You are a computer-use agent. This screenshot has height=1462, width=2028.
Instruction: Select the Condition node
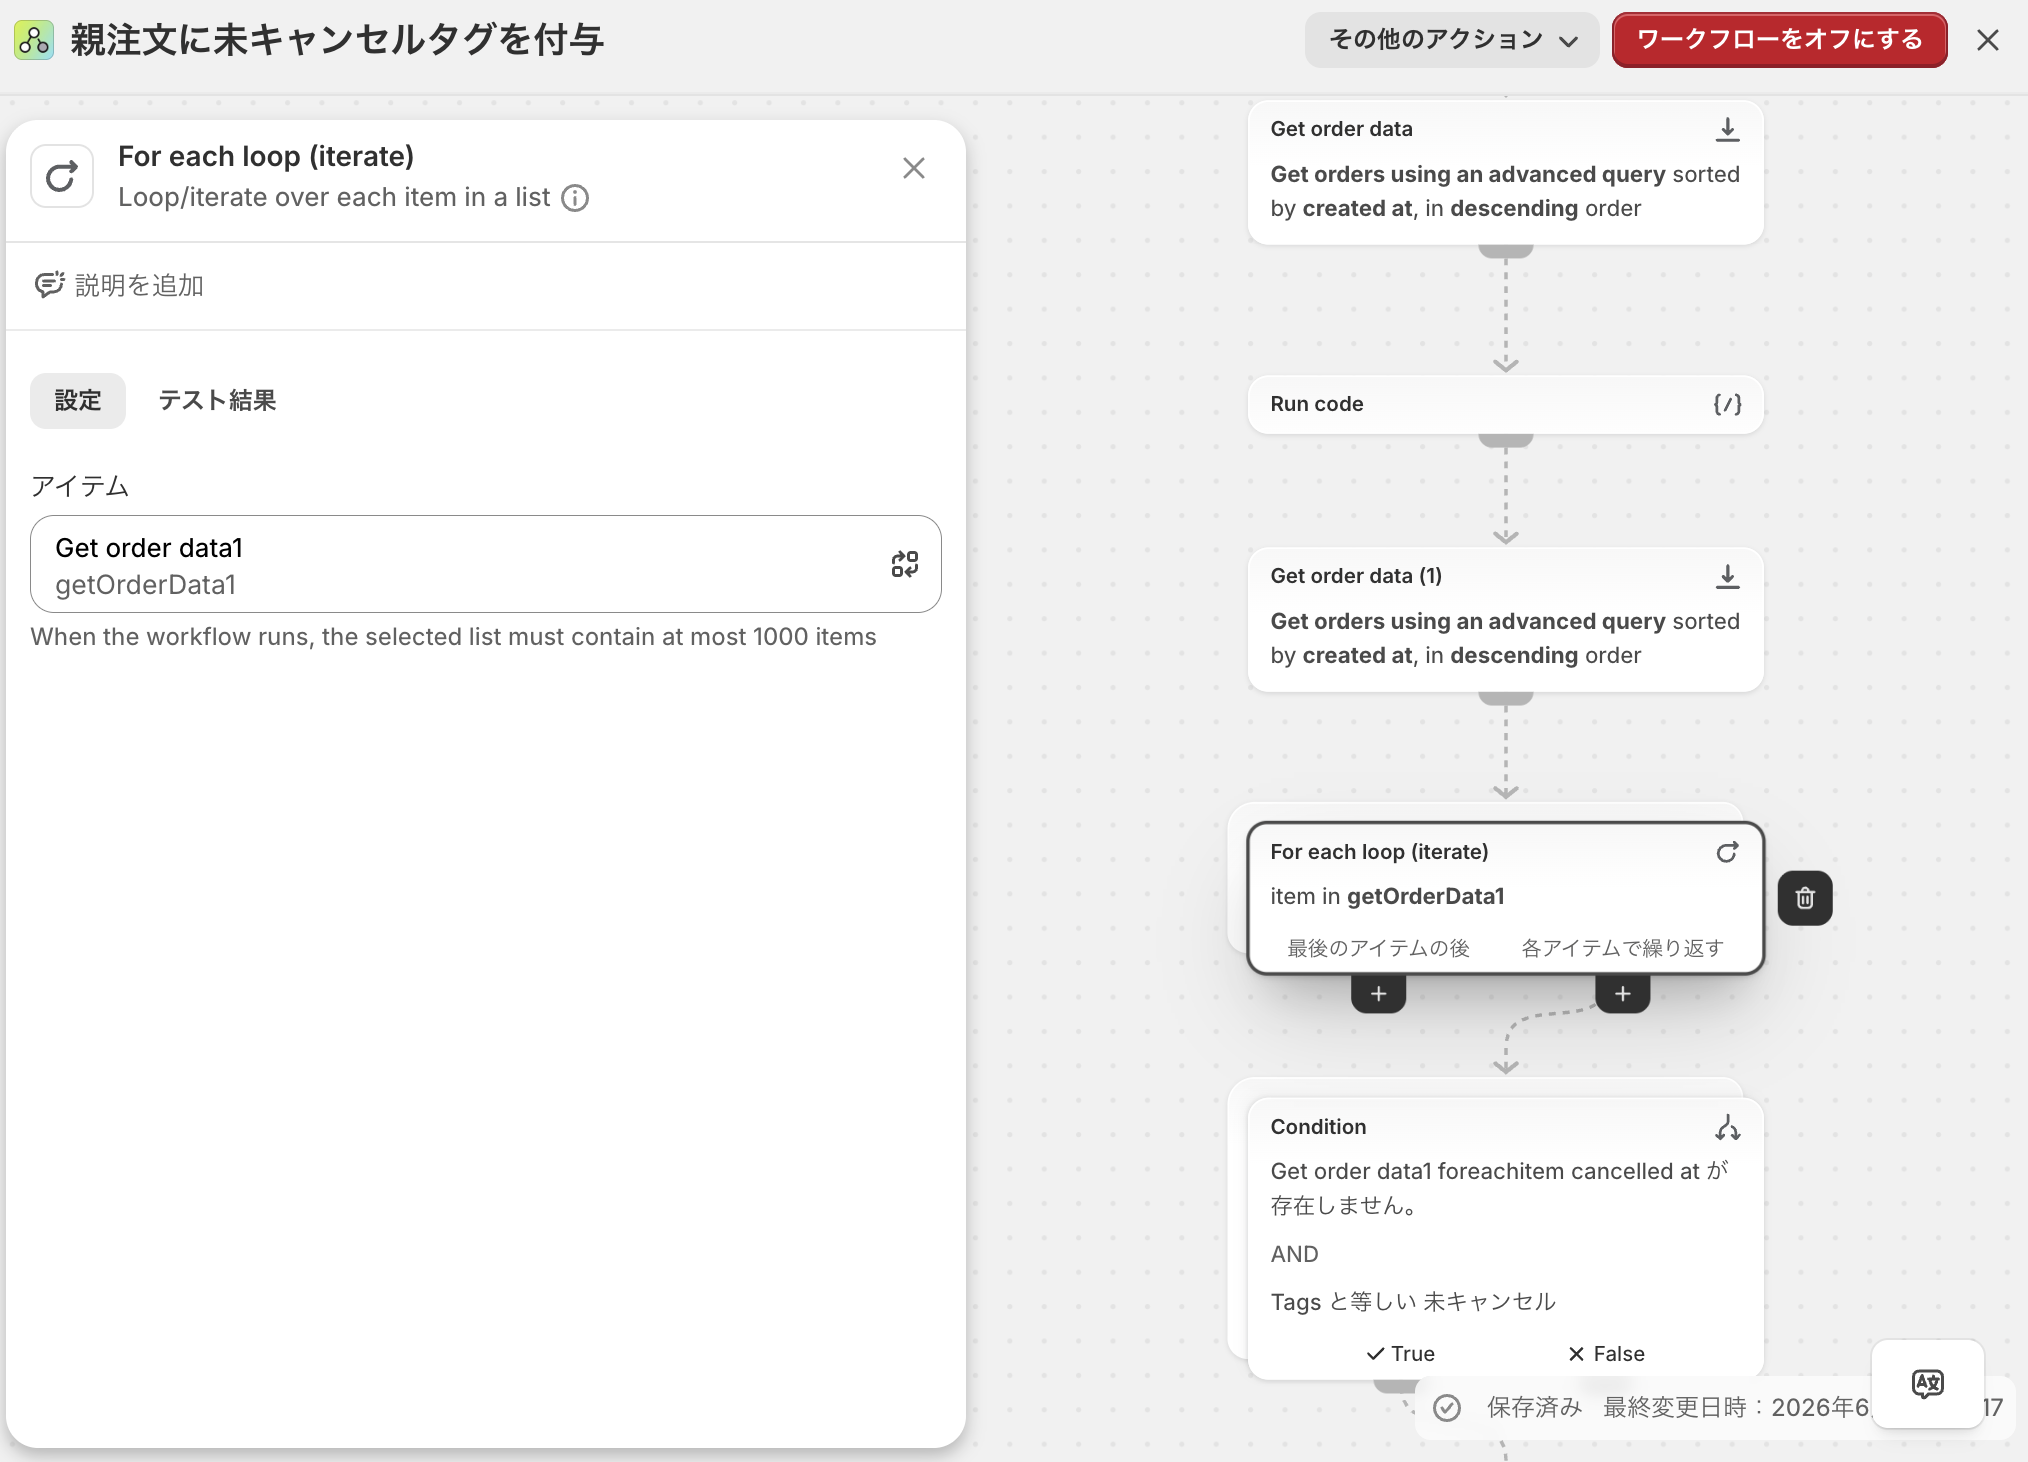coord(1505,1238)
